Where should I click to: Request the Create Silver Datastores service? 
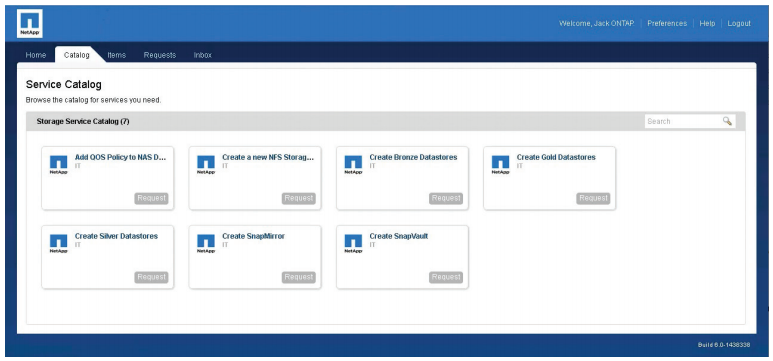click(151, 277)
